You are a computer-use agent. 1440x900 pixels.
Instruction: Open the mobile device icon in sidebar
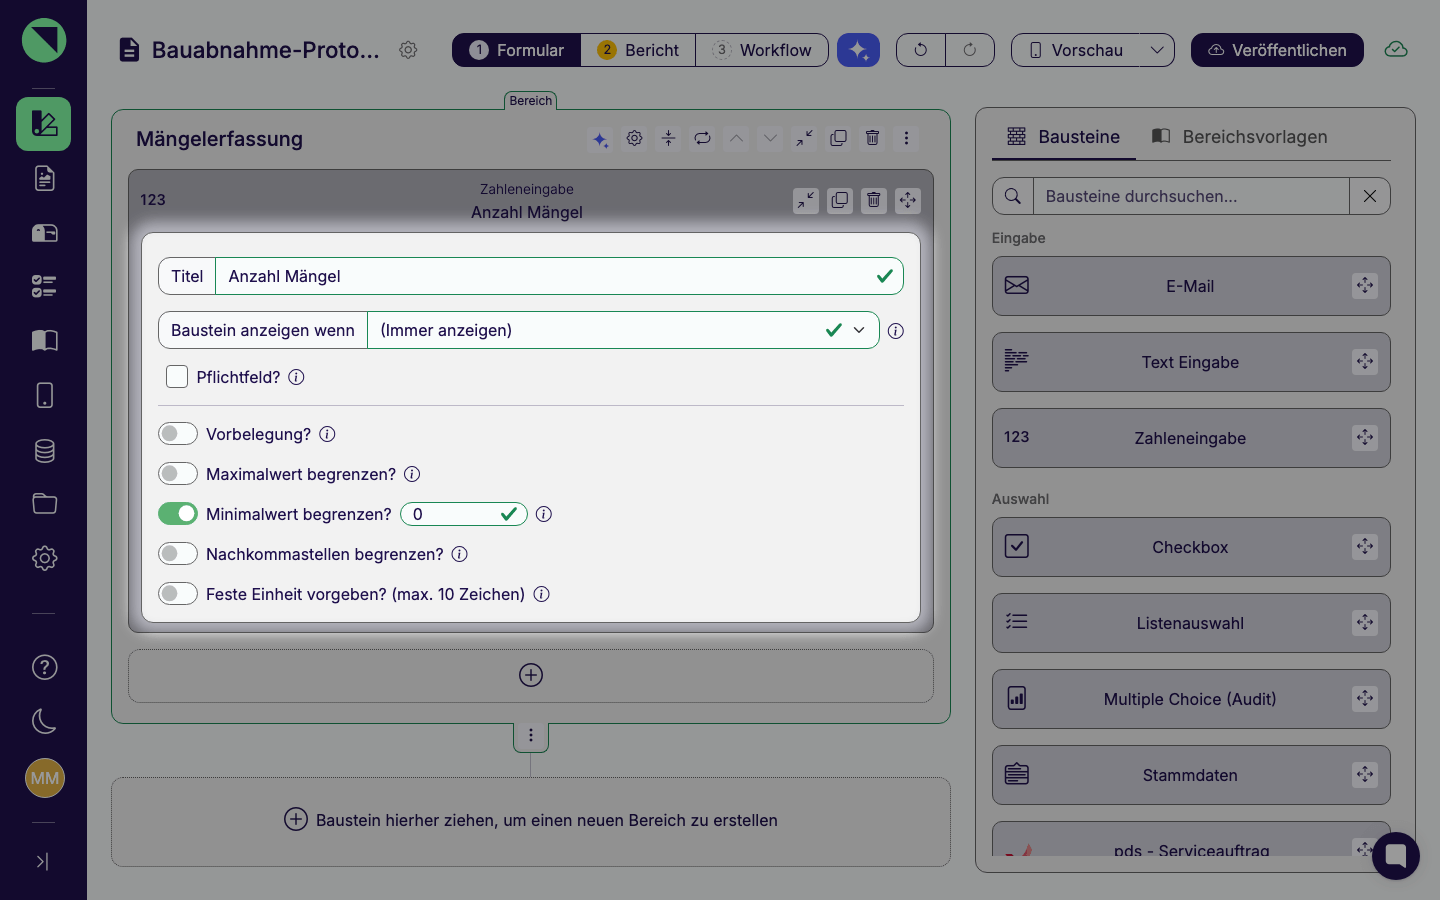[44, 395]
